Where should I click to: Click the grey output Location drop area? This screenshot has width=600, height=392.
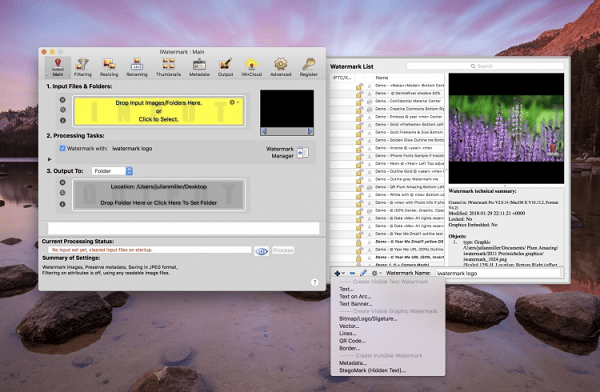pos(159,194)
